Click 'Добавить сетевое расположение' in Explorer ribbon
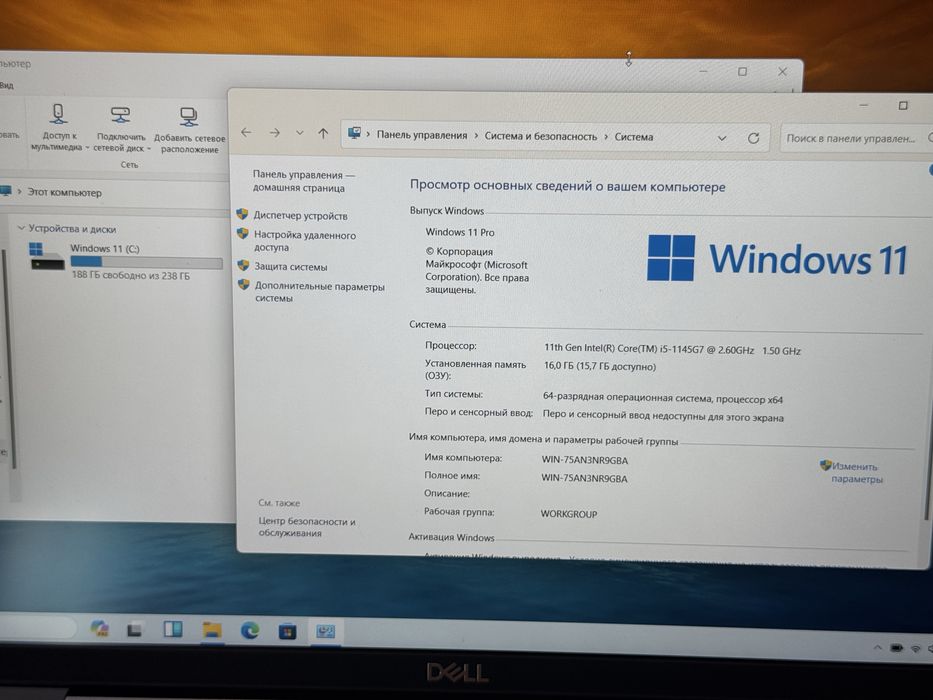This screenshot has width=933, height=700. (x=189, y=131)
